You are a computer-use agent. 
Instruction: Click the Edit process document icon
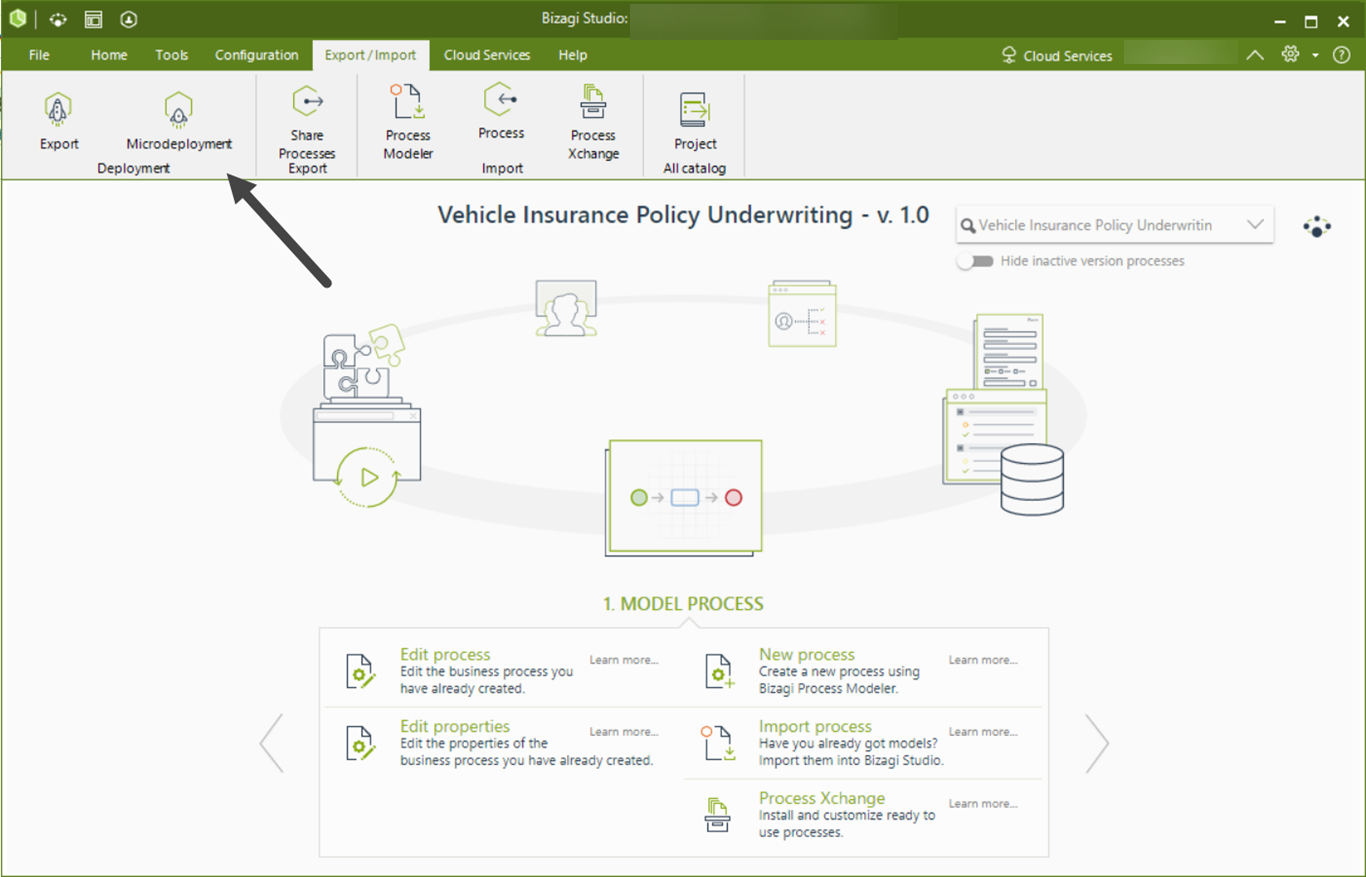[359, 672]
